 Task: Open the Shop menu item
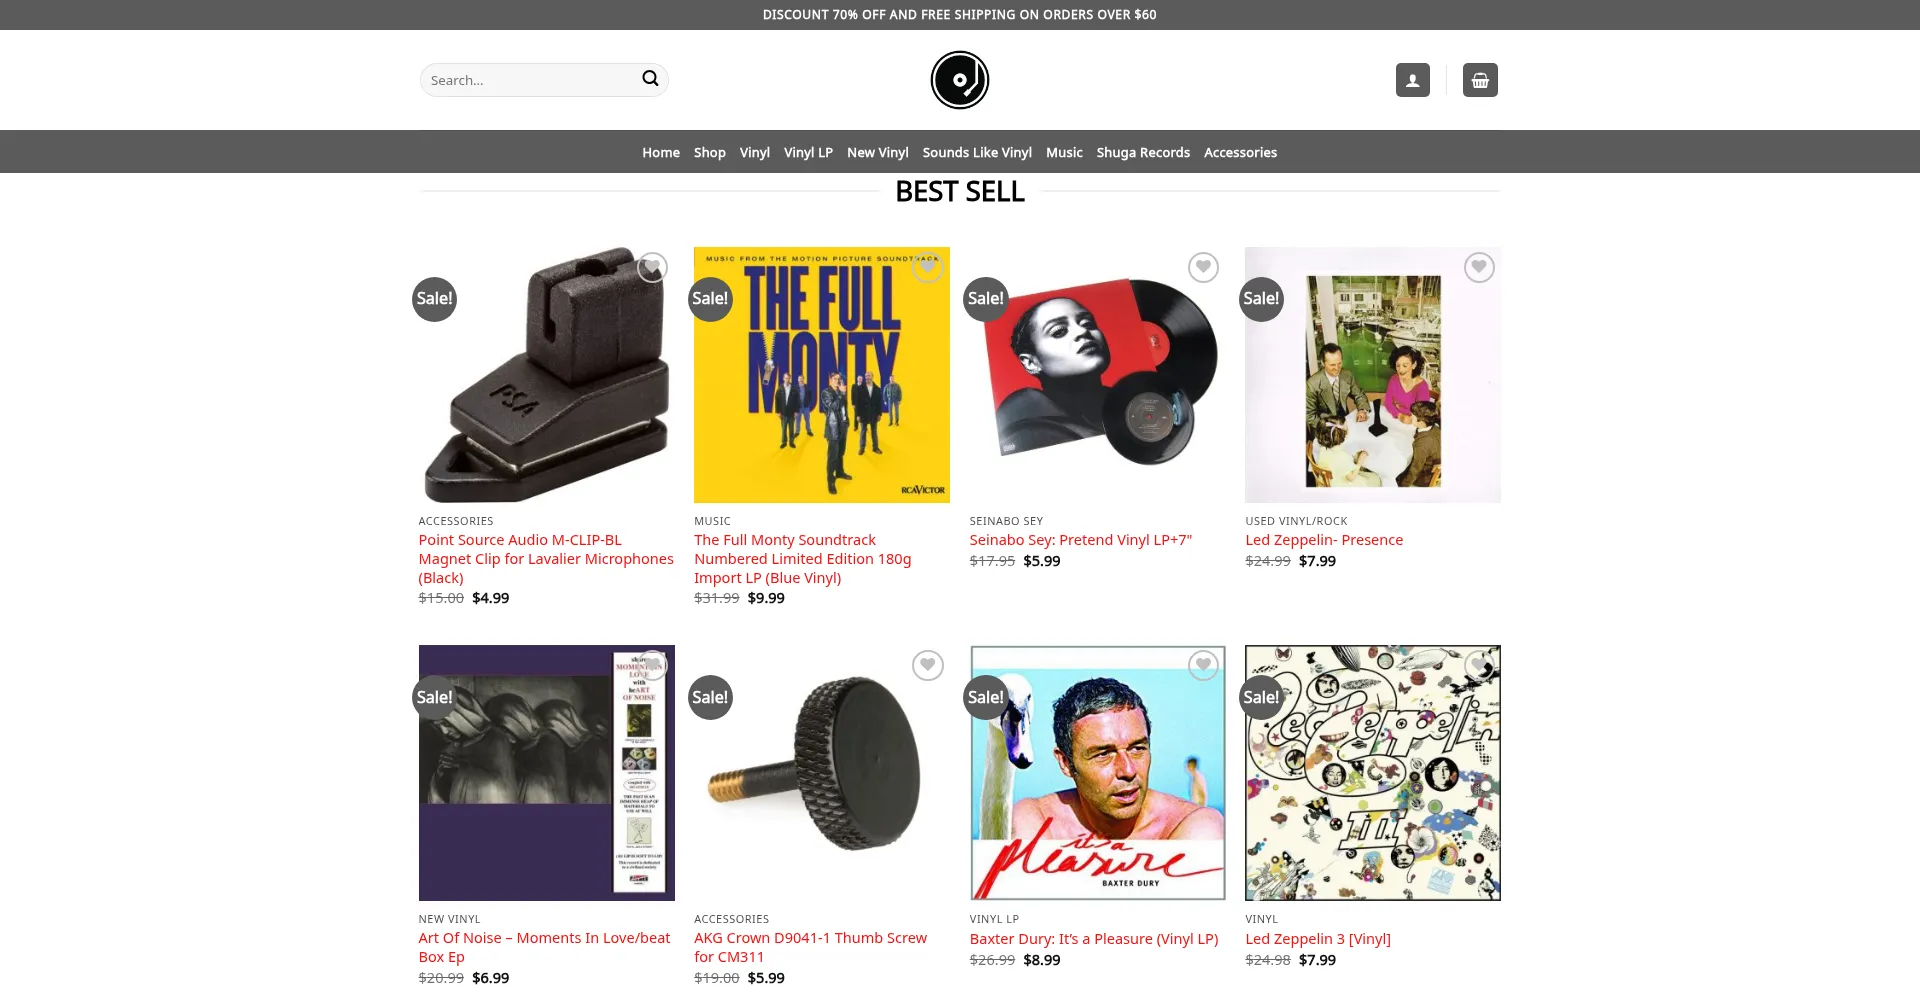tap(709, 152)
